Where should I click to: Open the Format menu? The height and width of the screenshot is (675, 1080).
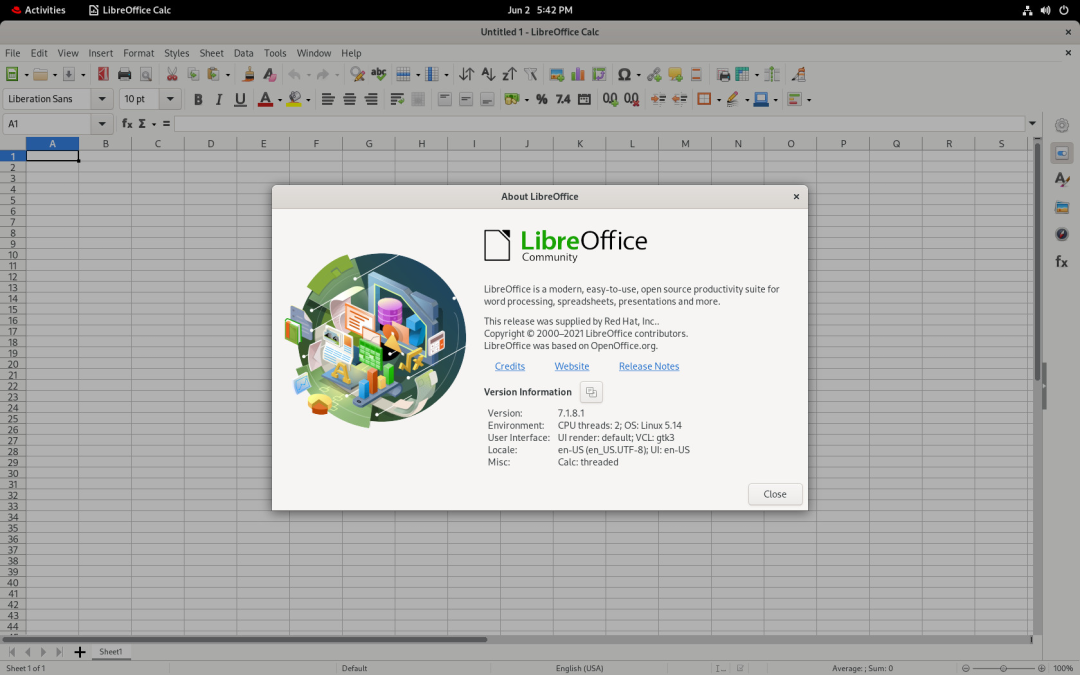(x=138, y=53)
